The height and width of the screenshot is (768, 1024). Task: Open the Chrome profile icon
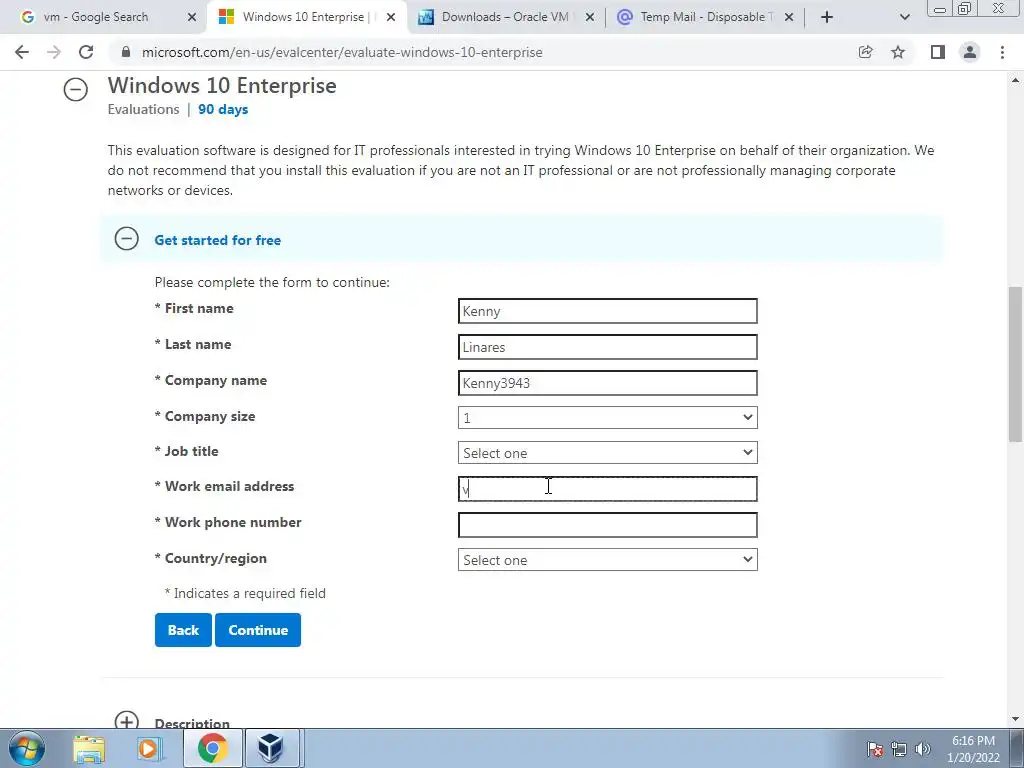click(x=970, y=52)
